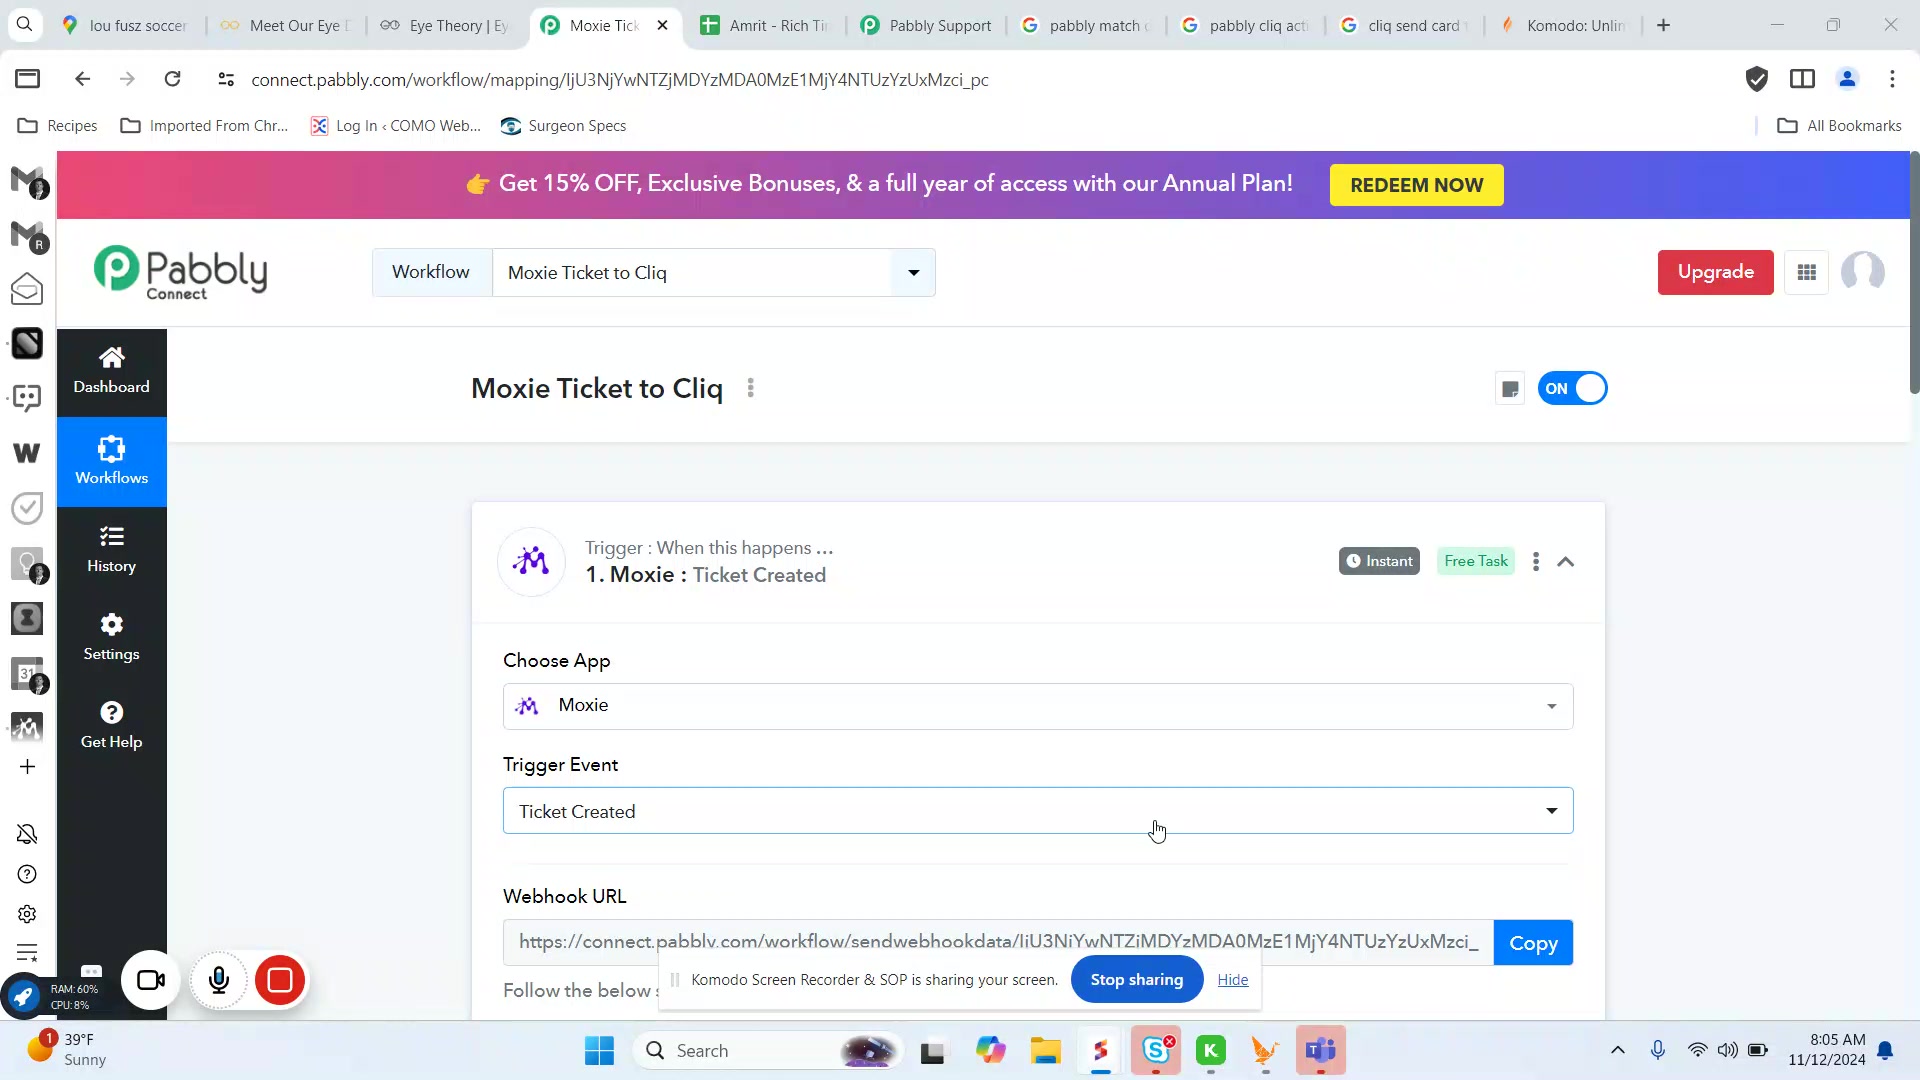Switch to the Eye Theory tab

446,25
